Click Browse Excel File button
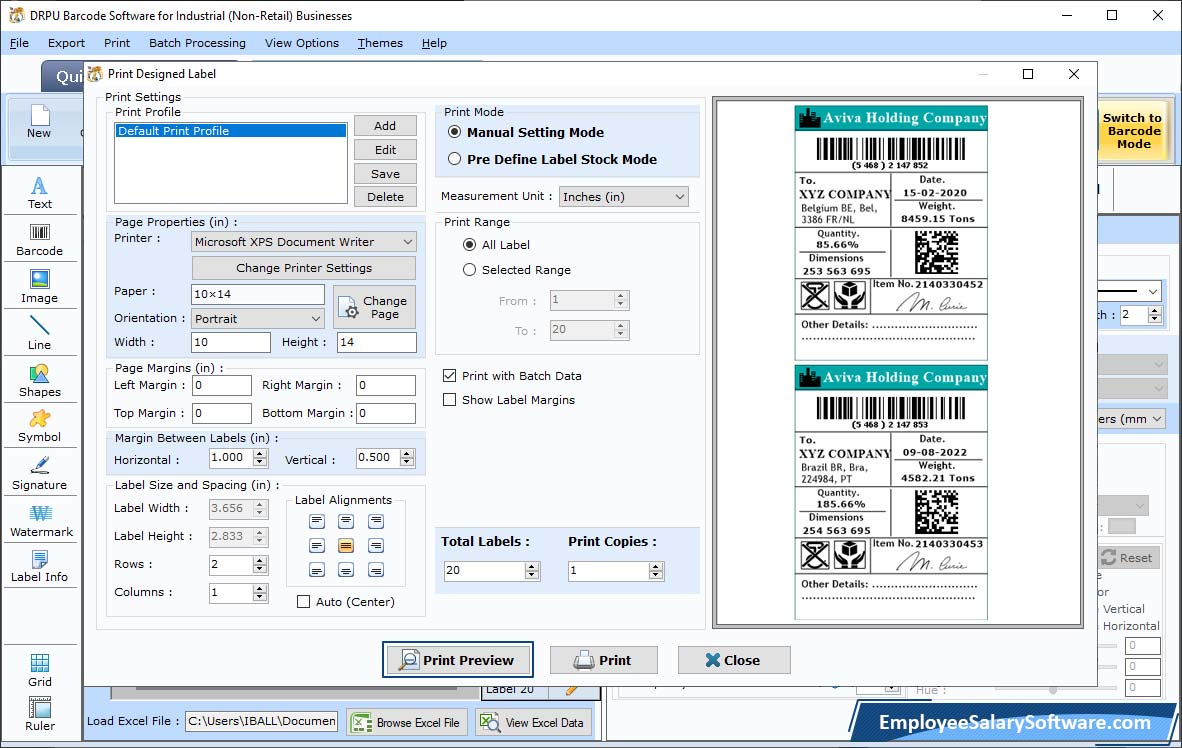1182x748 pixels. 407,722
